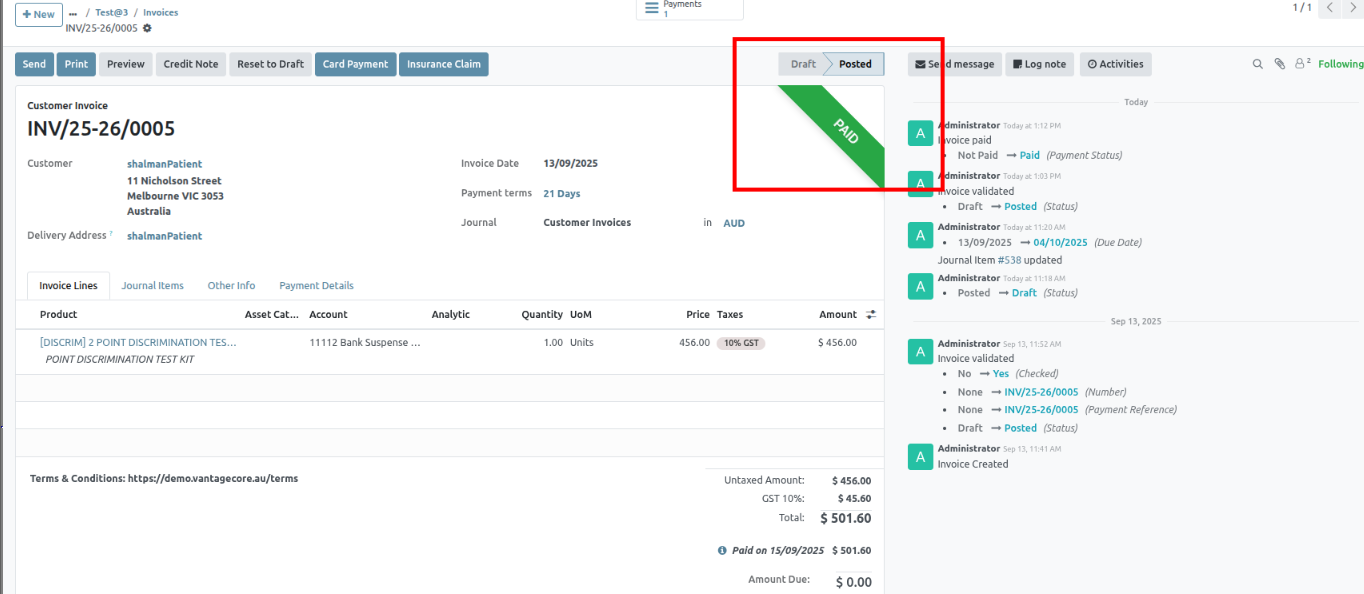Expand the breadcrumb ellipsis menu

pos(73,13)
